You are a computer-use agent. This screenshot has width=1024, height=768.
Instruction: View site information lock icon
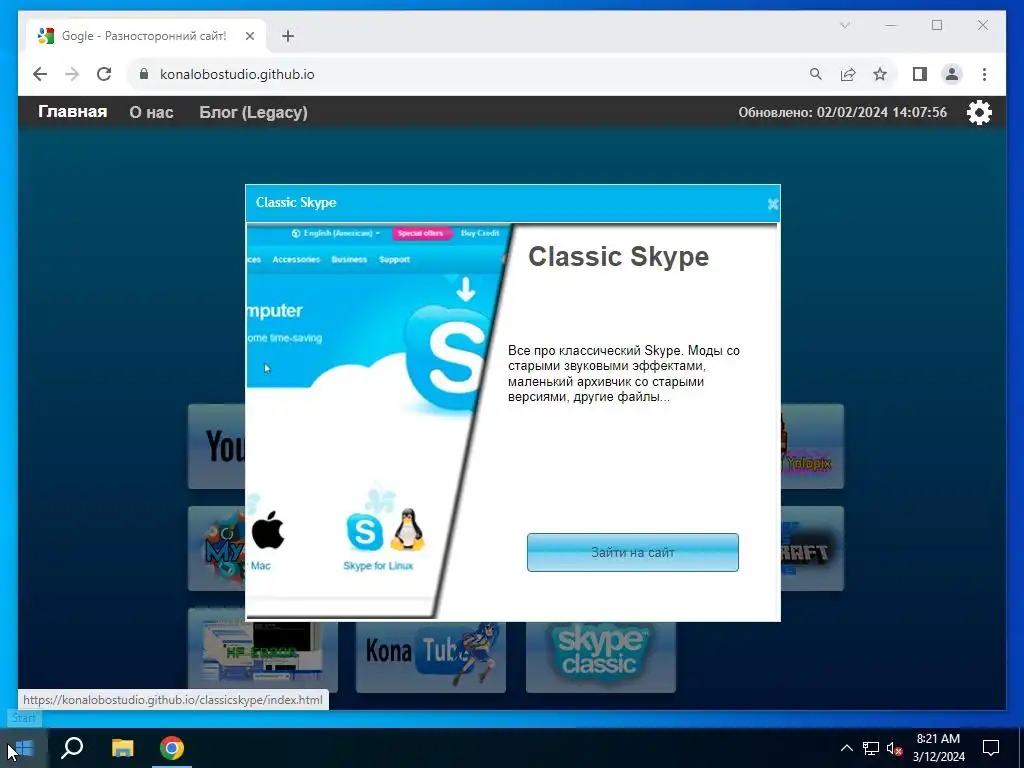click(144, 74)
